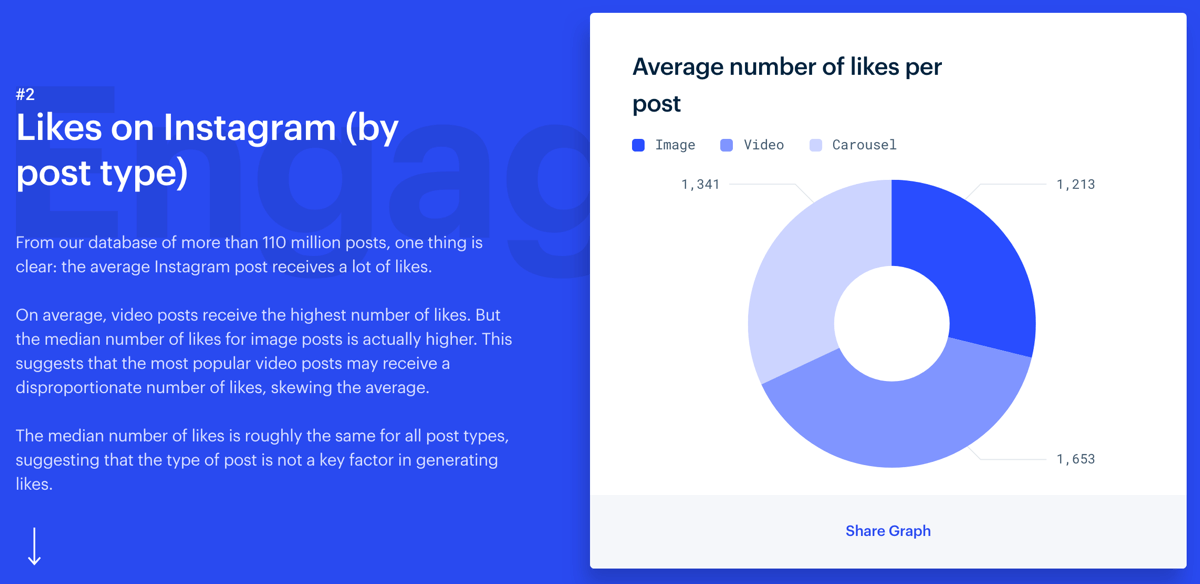Toggle the Image series in the legend
The width and height of the screenshot is (1200, 584).
(664, 144)
